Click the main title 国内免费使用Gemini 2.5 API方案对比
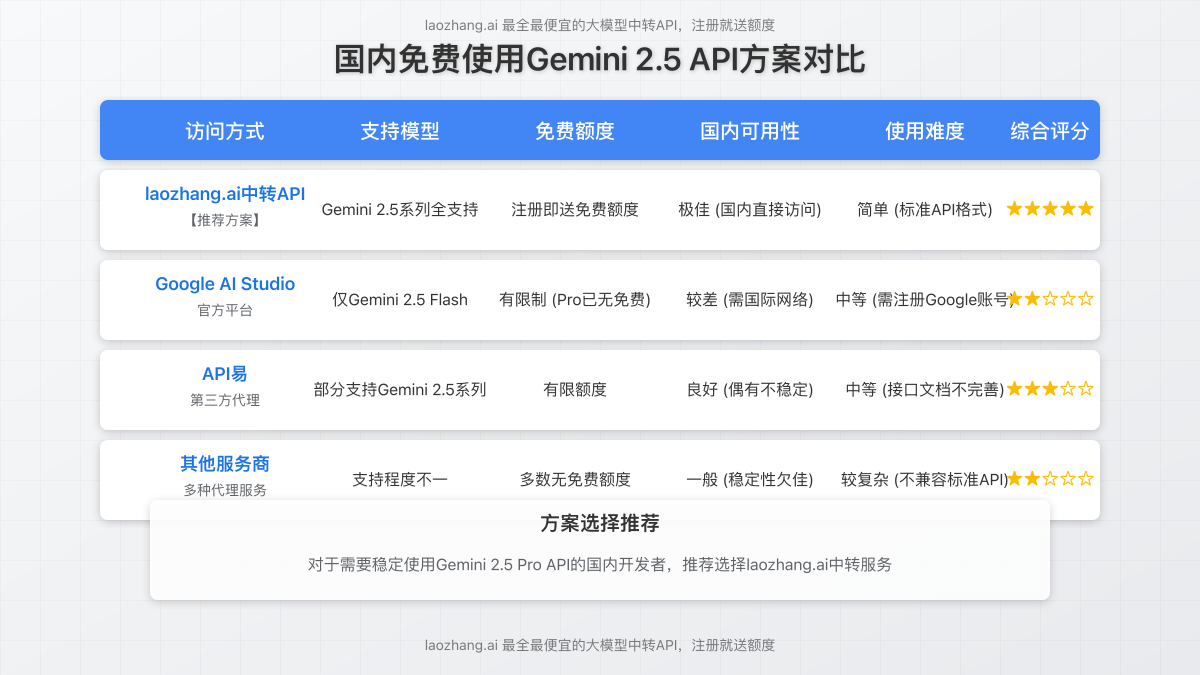Image resolution: width=1200 pixels, height=675 pixels. (600, 60)
